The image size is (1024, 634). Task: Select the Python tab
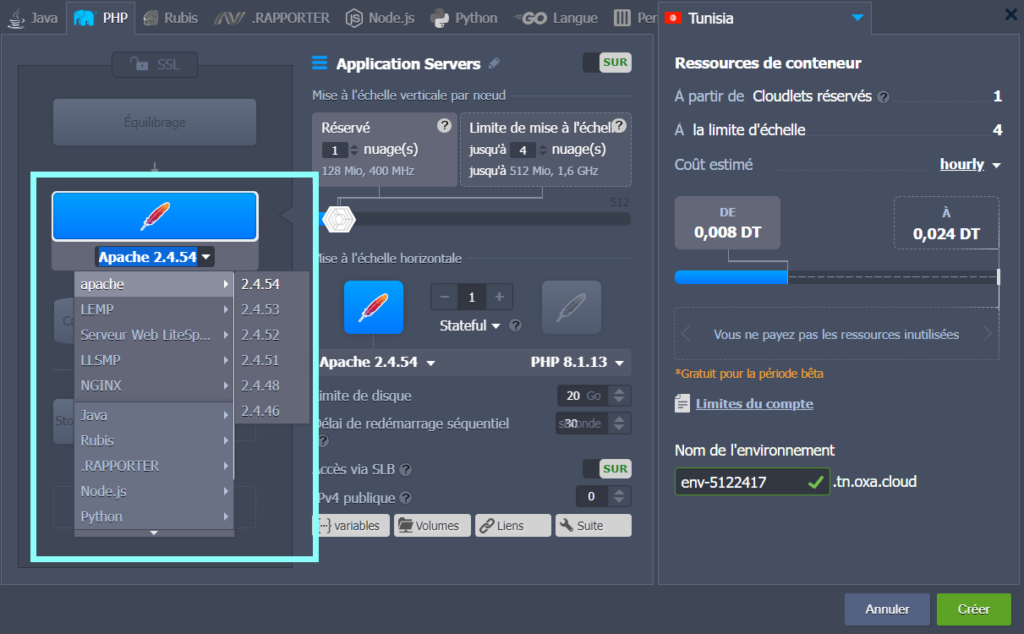[x=464, y=18]
